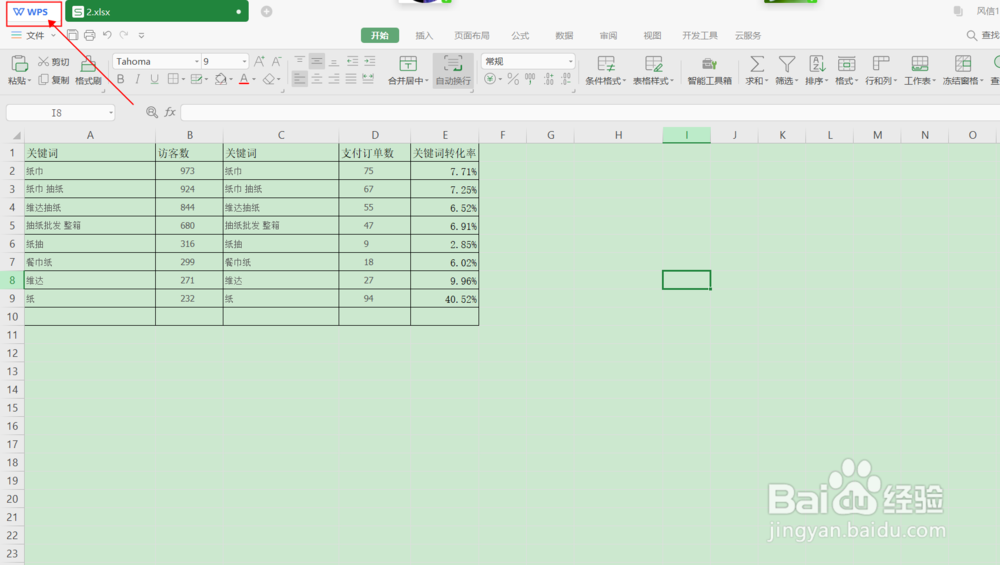Click the 行和列 rows and columns icon

click(881, 64)
